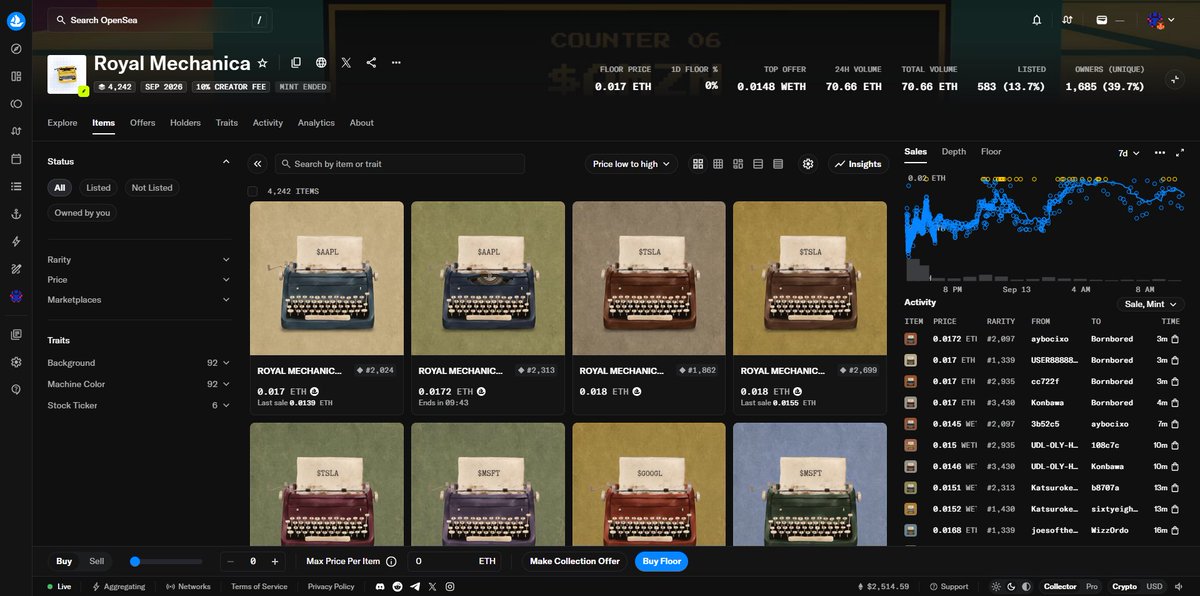Open the Insights button
Viewport: 1200px width, 596px height.
(x=858, y=164)
